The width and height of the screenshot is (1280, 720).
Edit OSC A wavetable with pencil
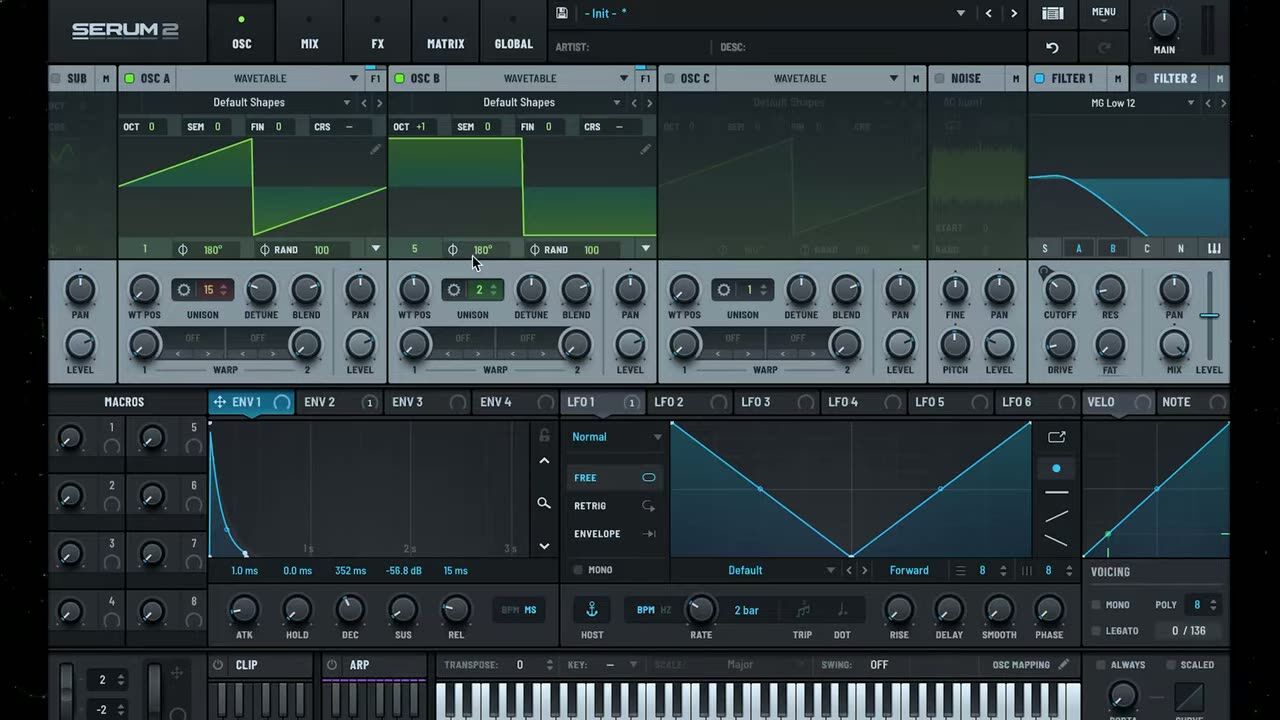pyautogui.click(x=375, y=149)
